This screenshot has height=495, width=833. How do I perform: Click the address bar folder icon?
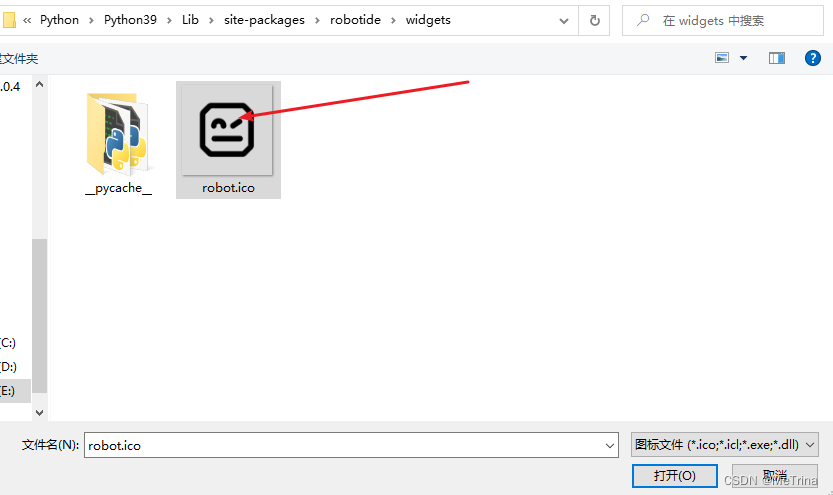8,20
